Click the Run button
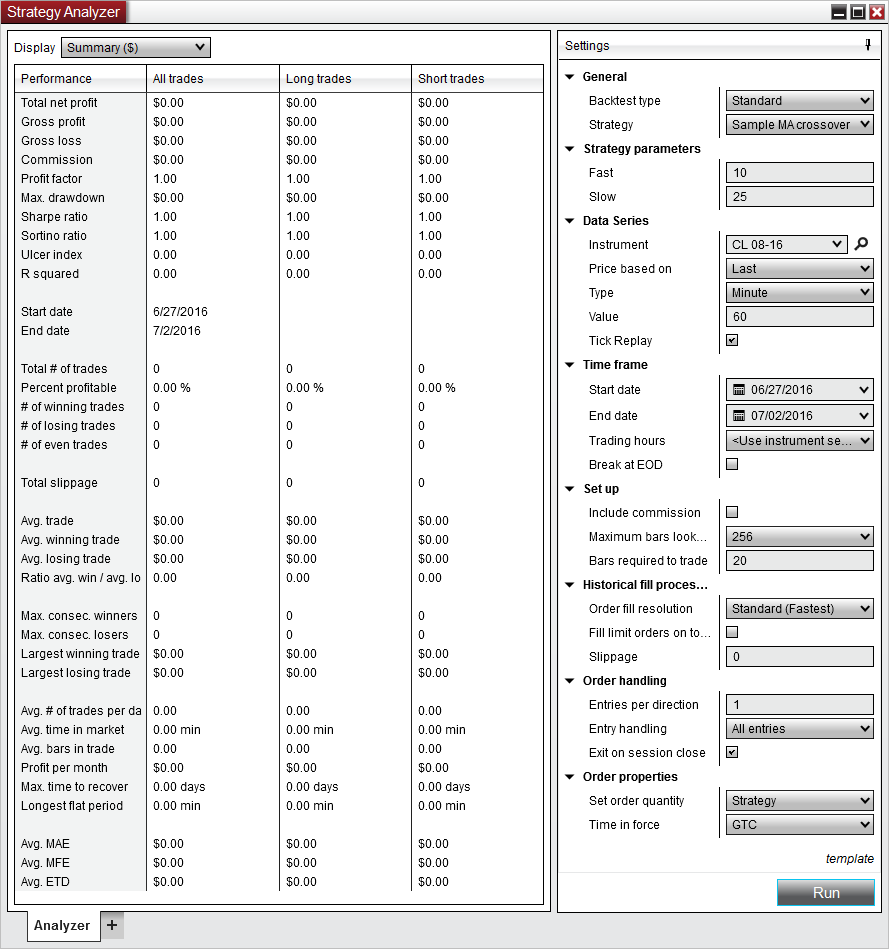 coord(826,893)
